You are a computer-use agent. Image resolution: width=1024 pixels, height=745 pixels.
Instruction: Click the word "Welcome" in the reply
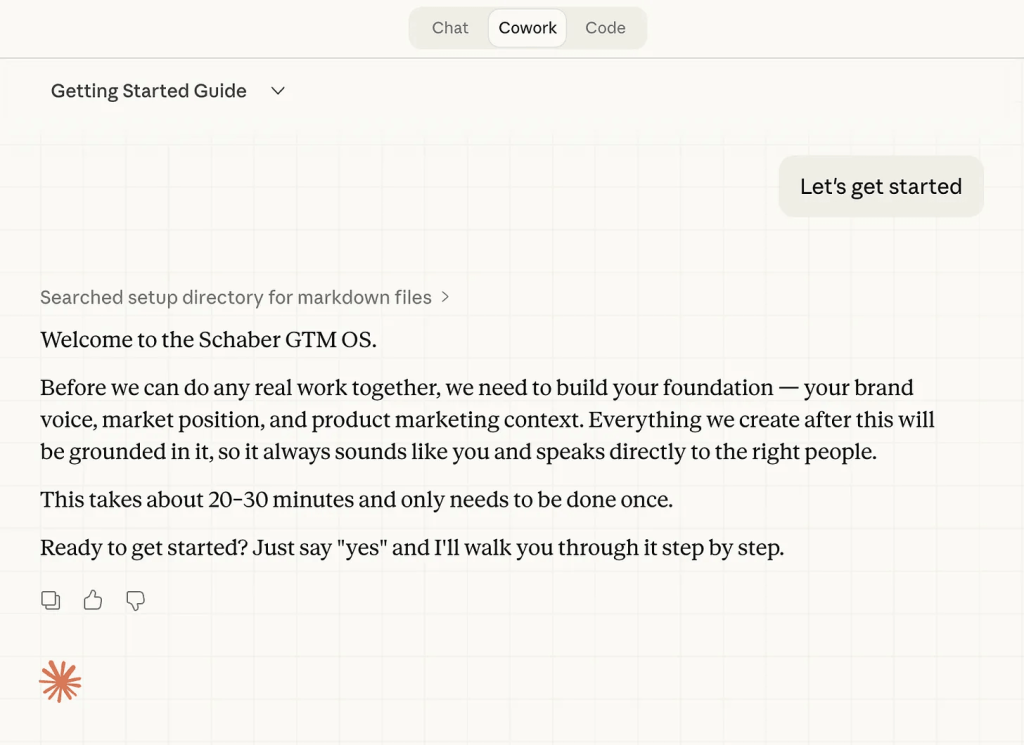(83, 340)
